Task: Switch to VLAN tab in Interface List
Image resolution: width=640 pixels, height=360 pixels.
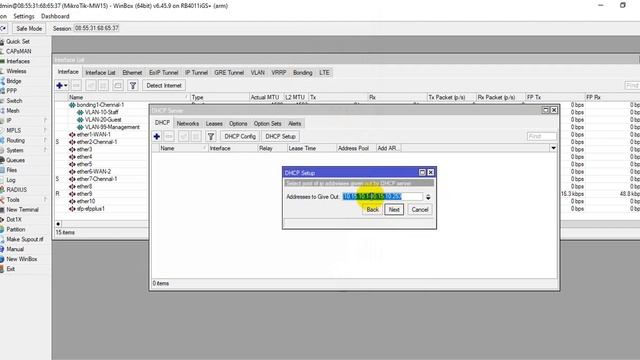Action: coord(258,73)
